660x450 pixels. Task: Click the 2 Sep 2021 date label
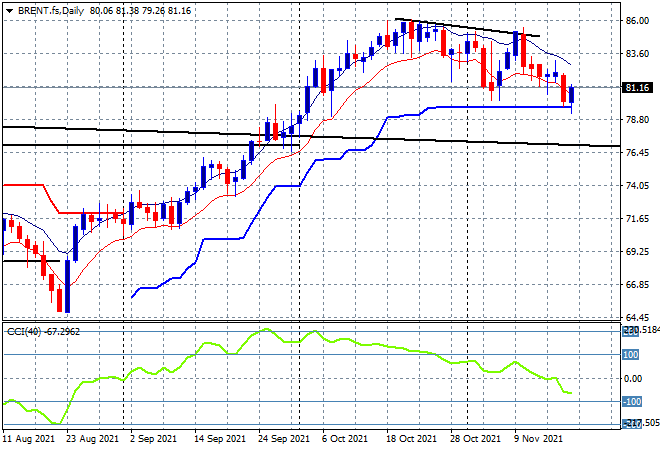pos(154,439)
